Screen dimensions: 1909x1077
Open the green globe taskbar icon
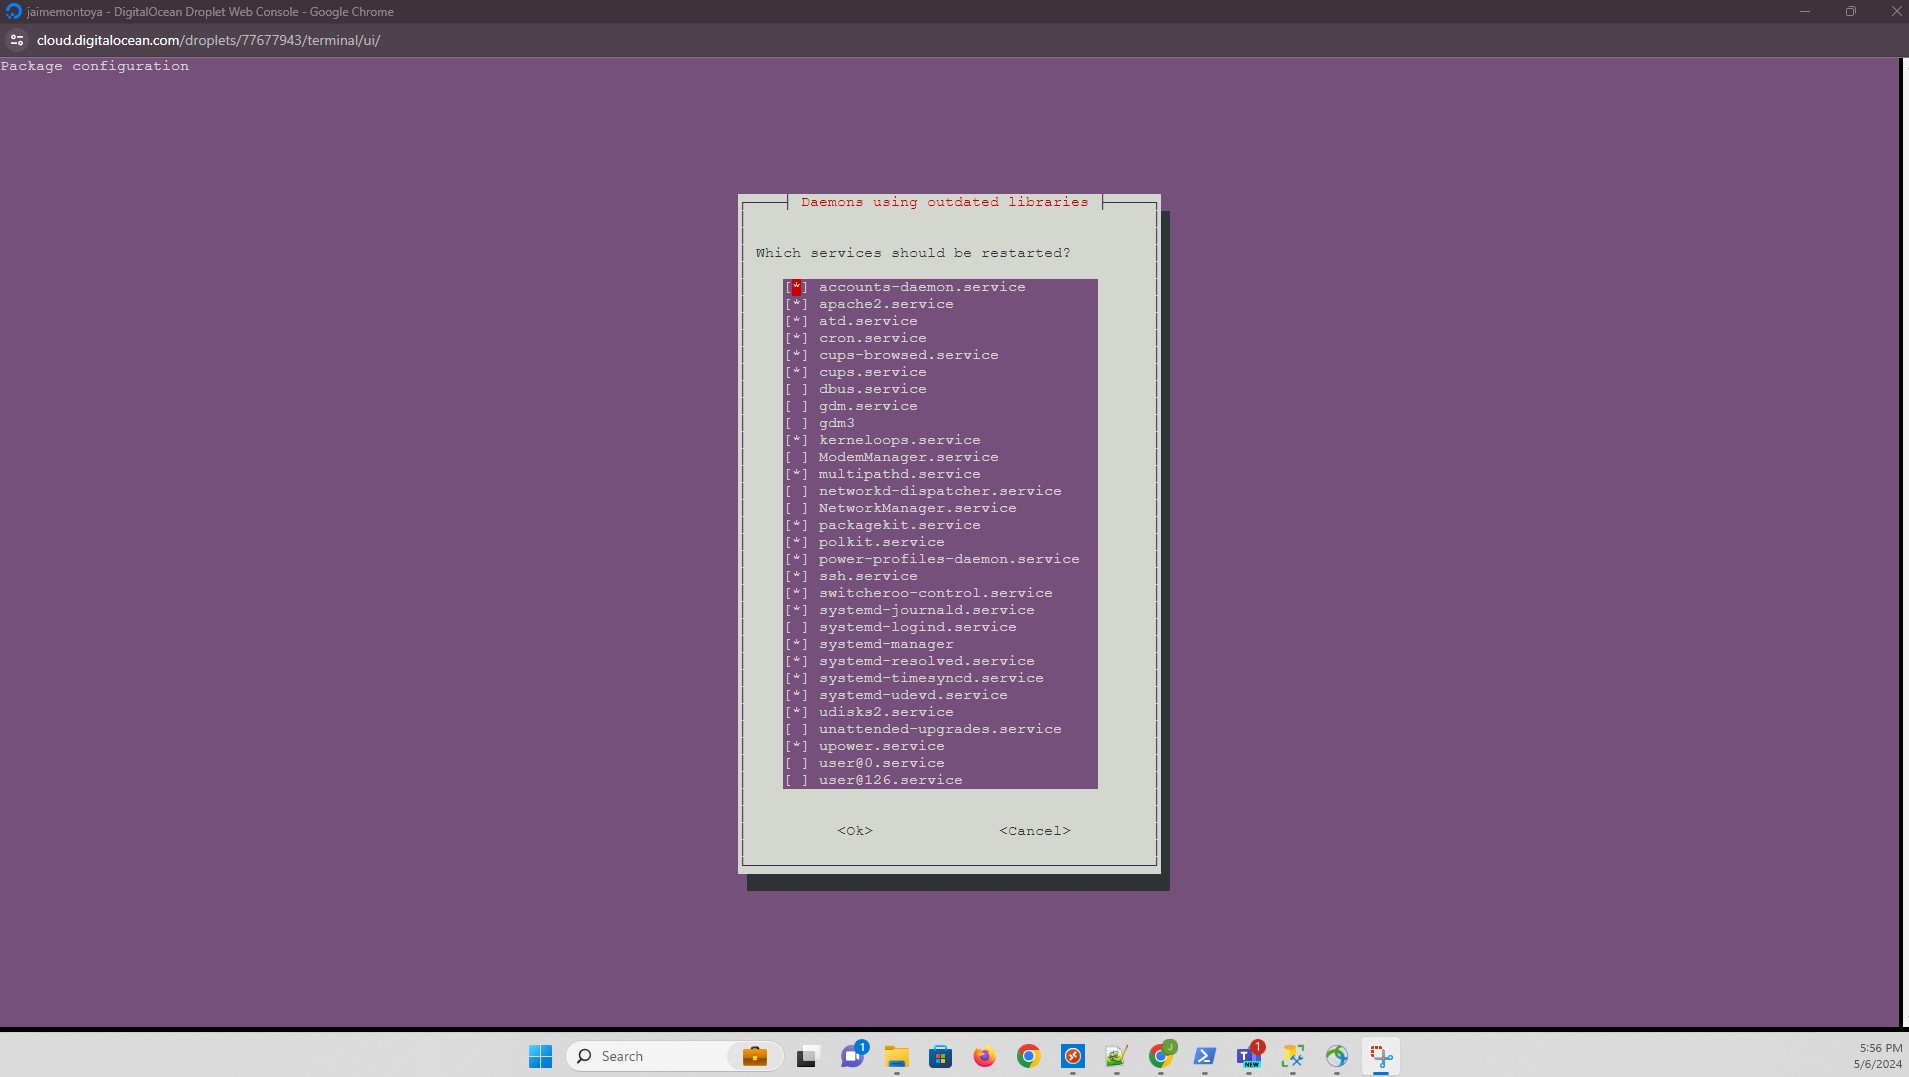(1337, 1056)
